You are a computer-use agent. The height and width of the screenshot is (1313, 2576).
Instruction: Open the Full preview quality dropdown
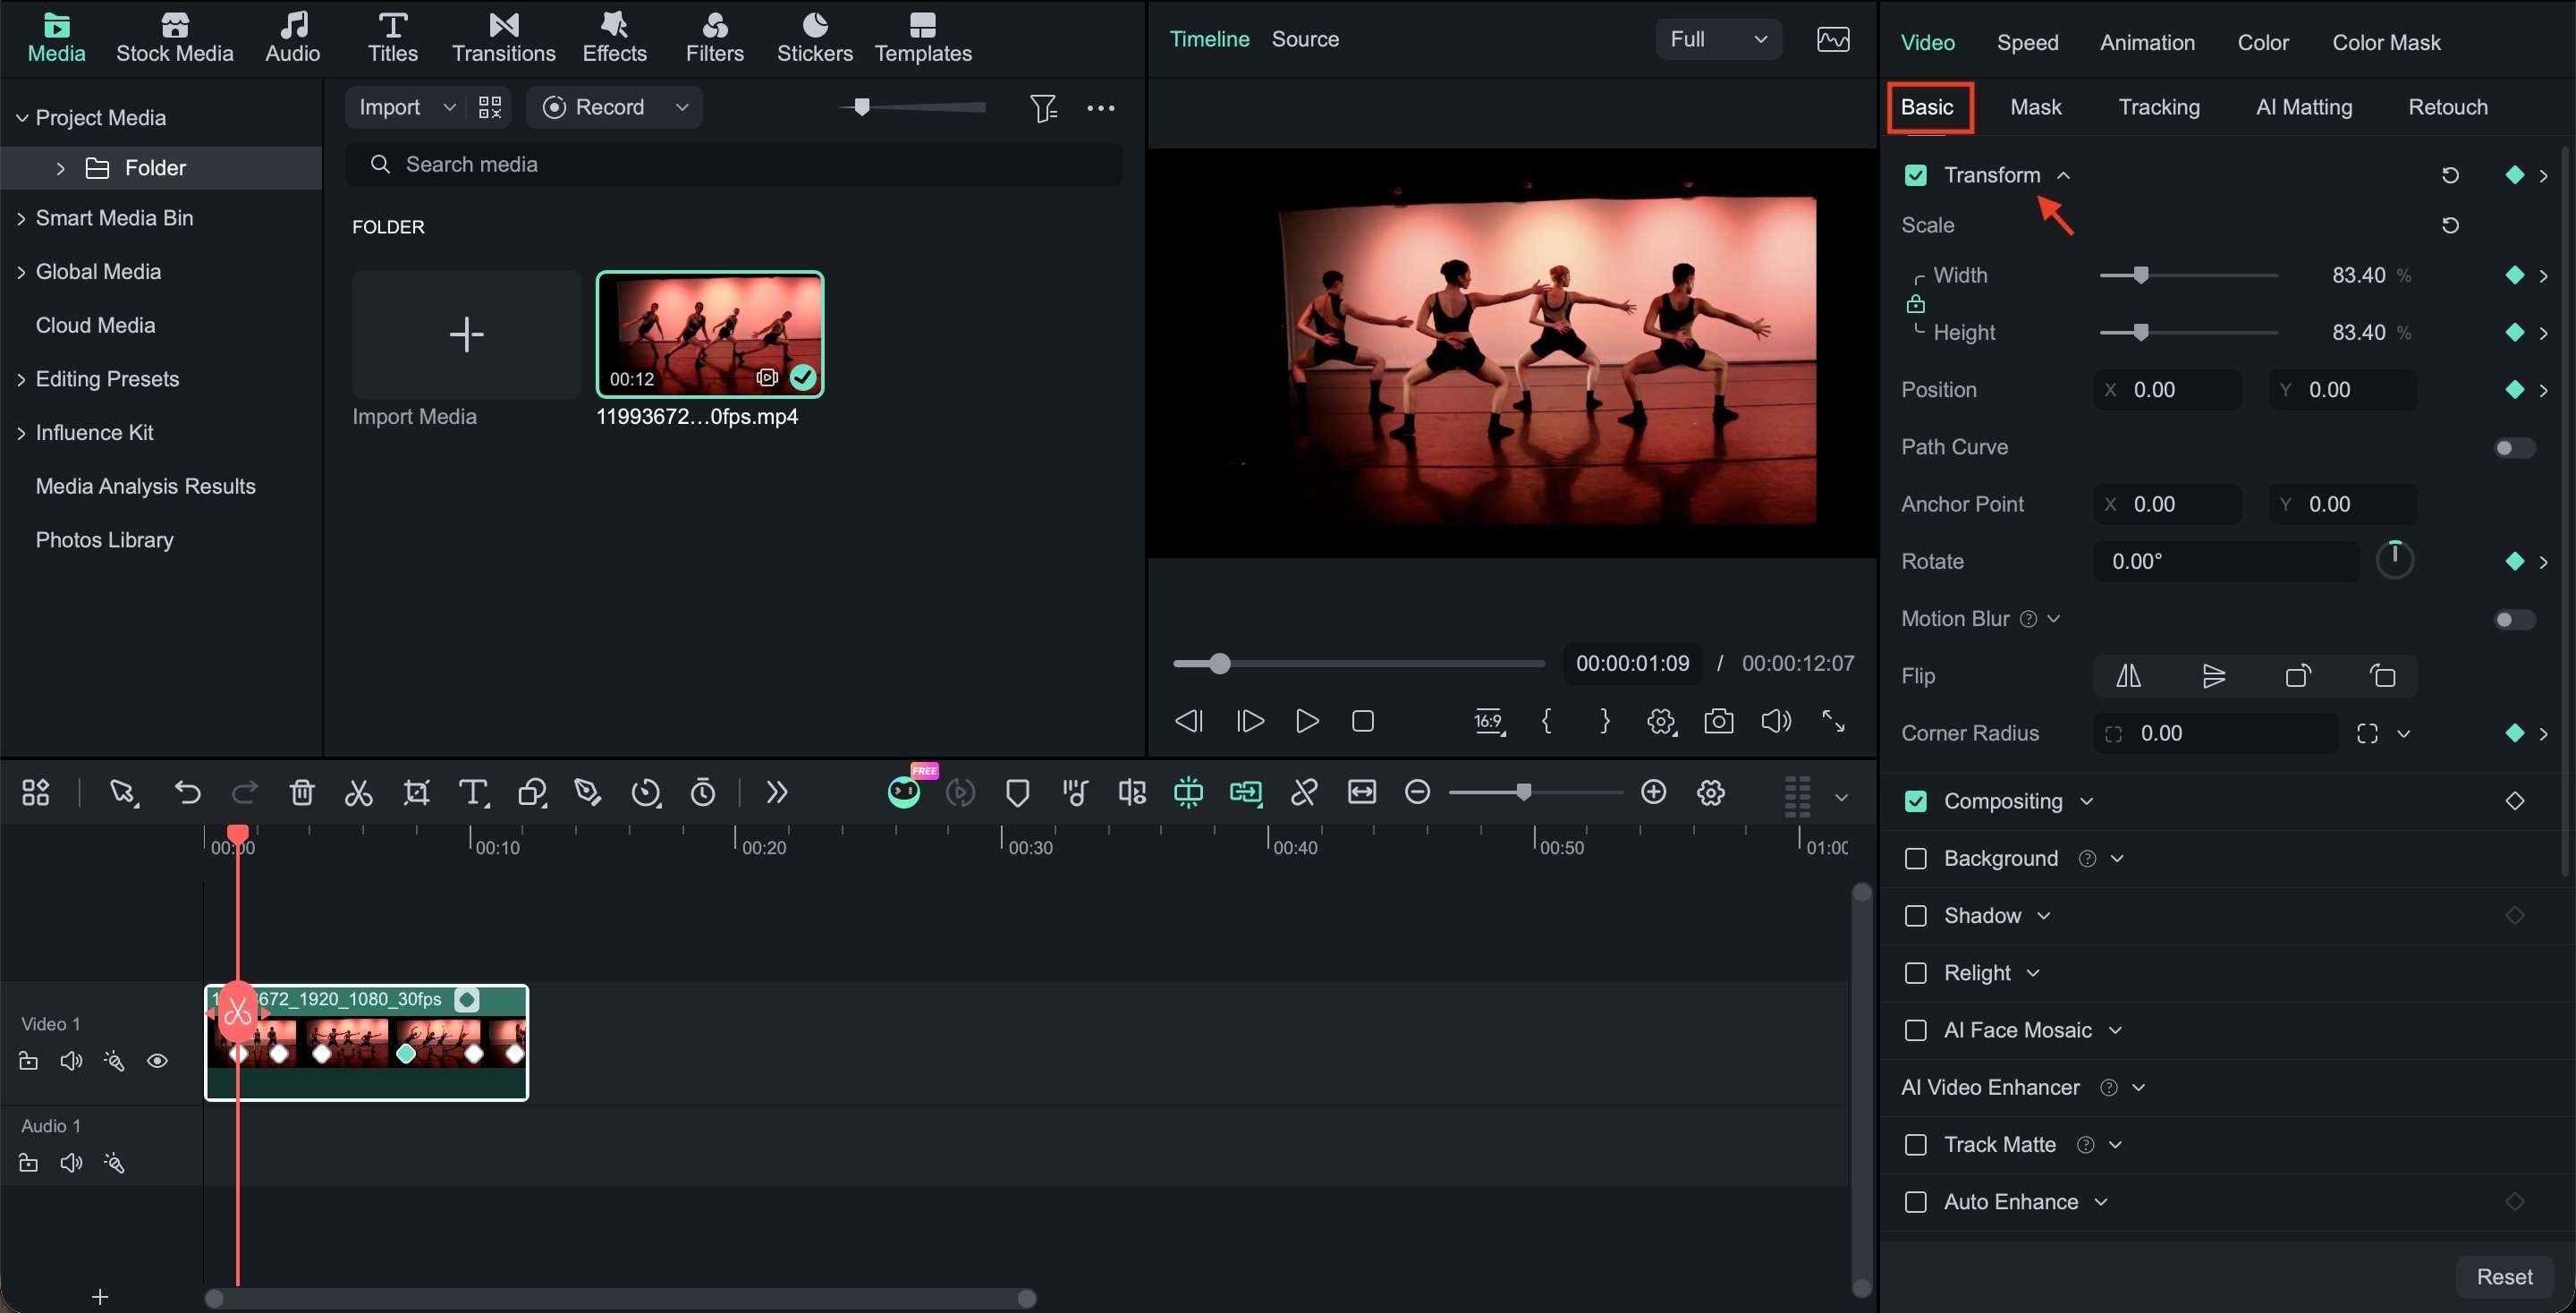coord(1718,39)
